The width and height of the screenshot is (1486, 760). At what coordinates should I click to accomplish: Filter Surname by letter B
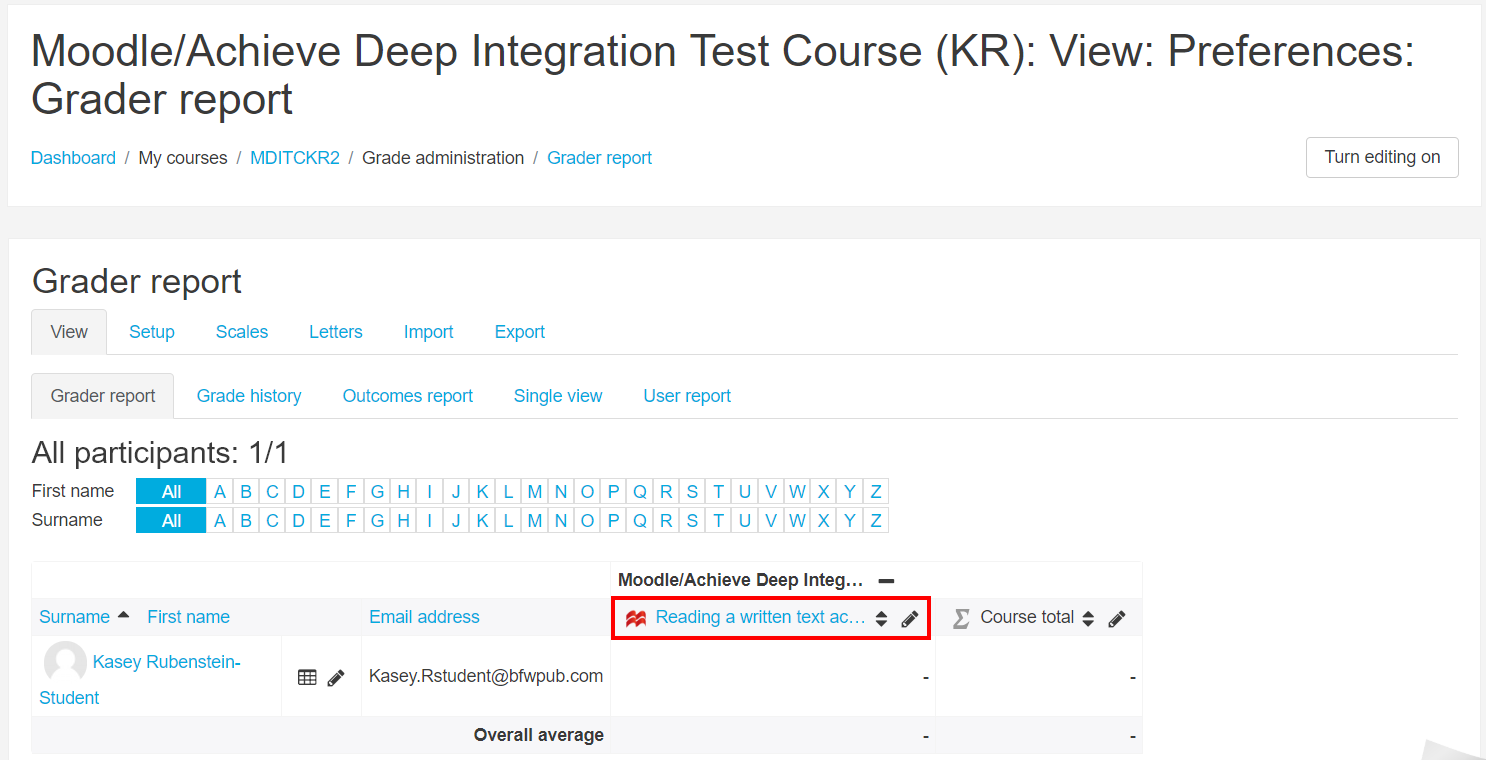[x=246, y=520]
